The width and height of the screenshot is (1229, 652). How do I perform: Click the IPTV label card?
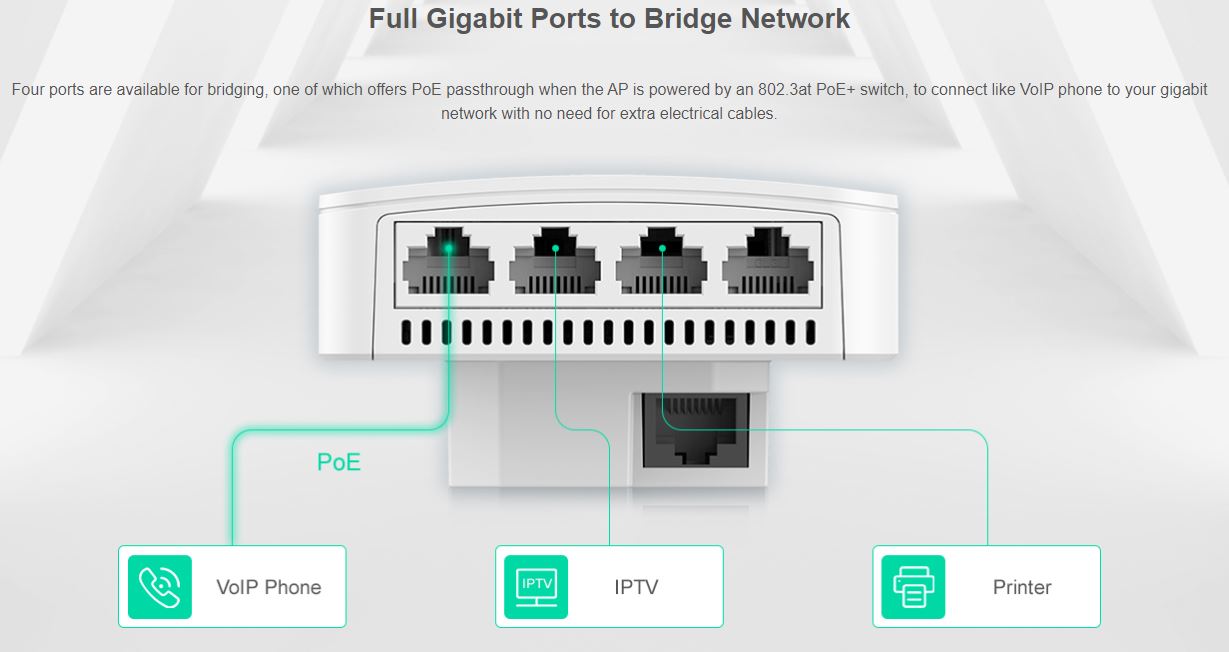pyautogui.click(x=609, y=587)
